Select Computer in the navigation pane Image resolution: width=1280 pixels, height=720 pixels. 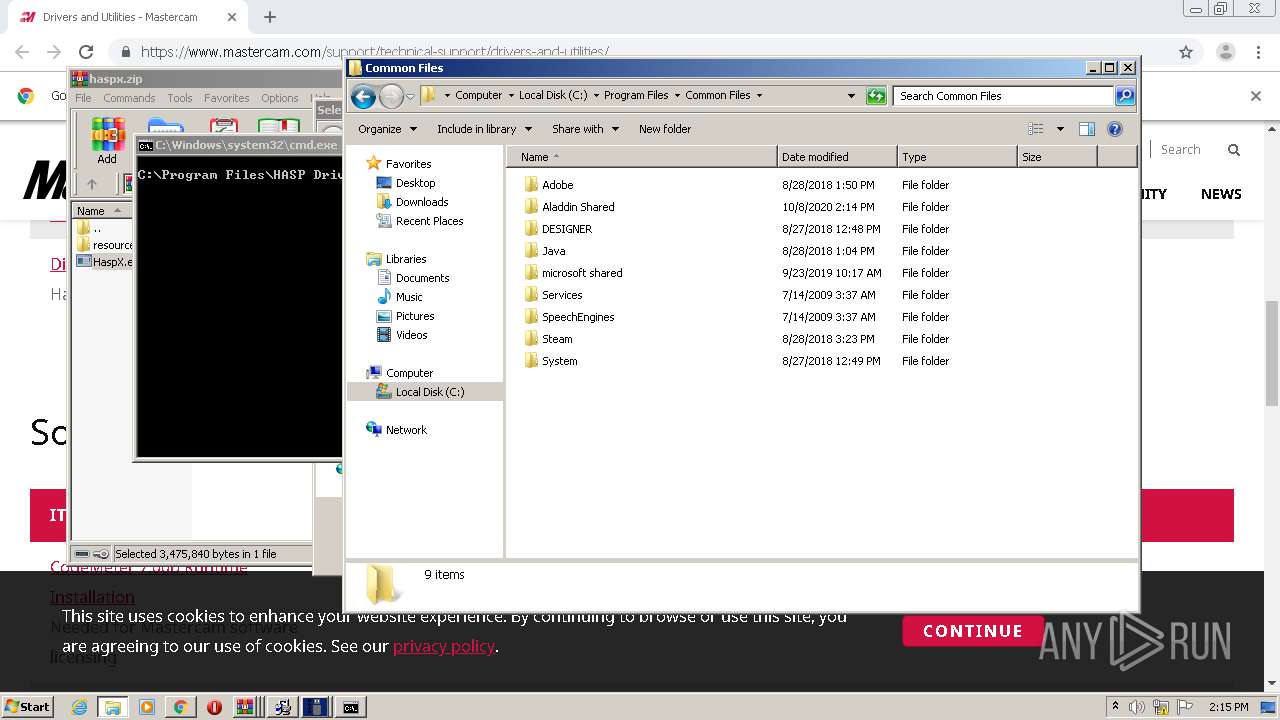pyautogui.click(x=409, y=373)
